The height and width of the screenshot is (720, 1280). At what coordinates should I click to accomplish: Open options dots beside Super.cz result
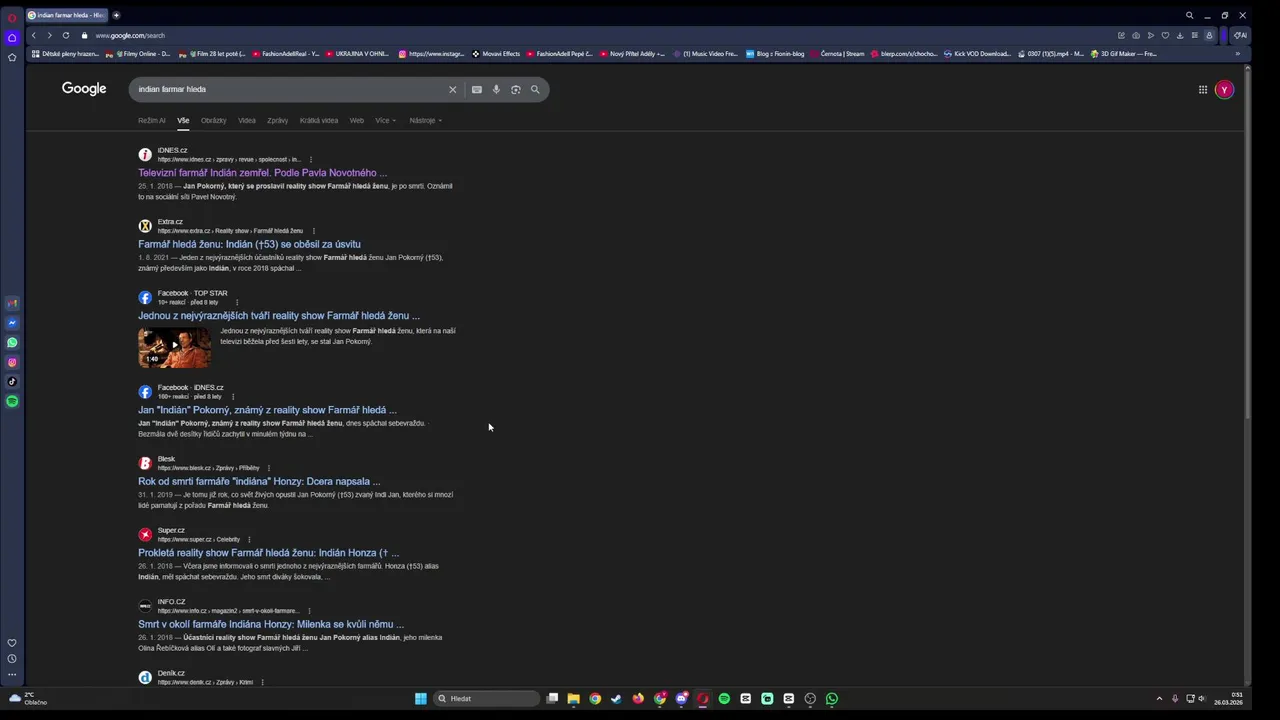[x=249, y=539]
